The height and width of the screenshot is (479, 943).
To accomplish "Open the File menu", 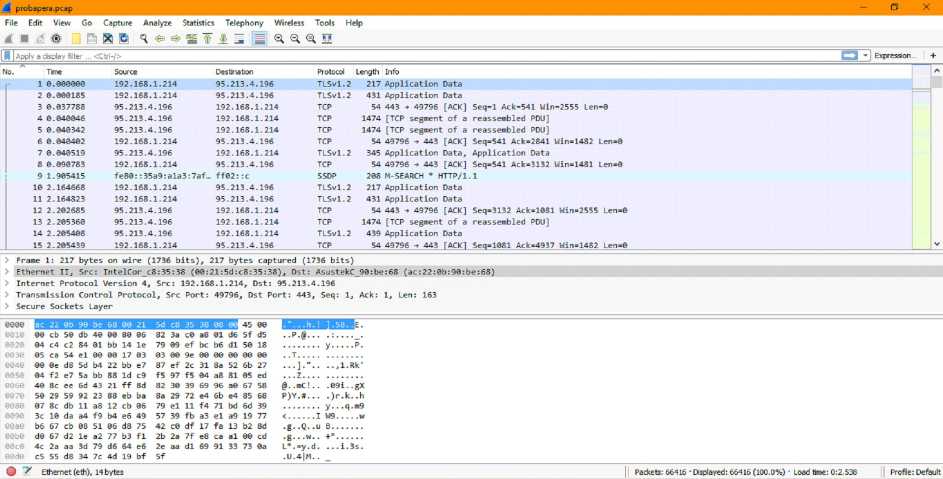I will (11, 23).
